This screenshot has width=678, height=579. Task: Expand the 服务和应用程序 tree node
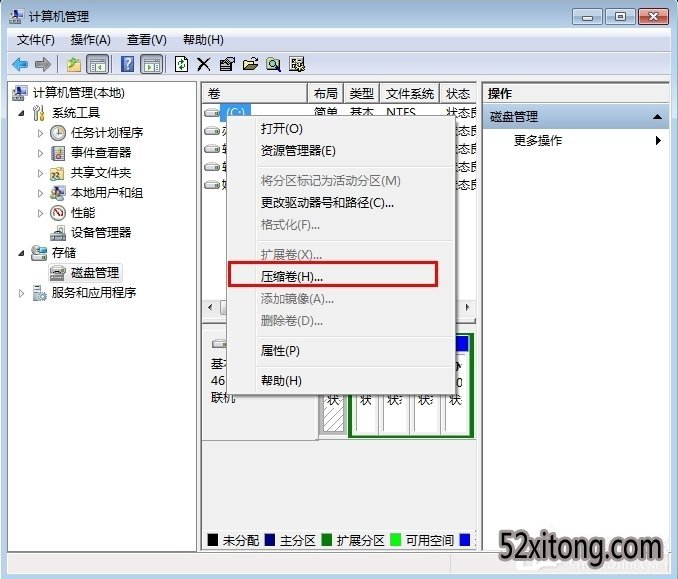(21, 294)
